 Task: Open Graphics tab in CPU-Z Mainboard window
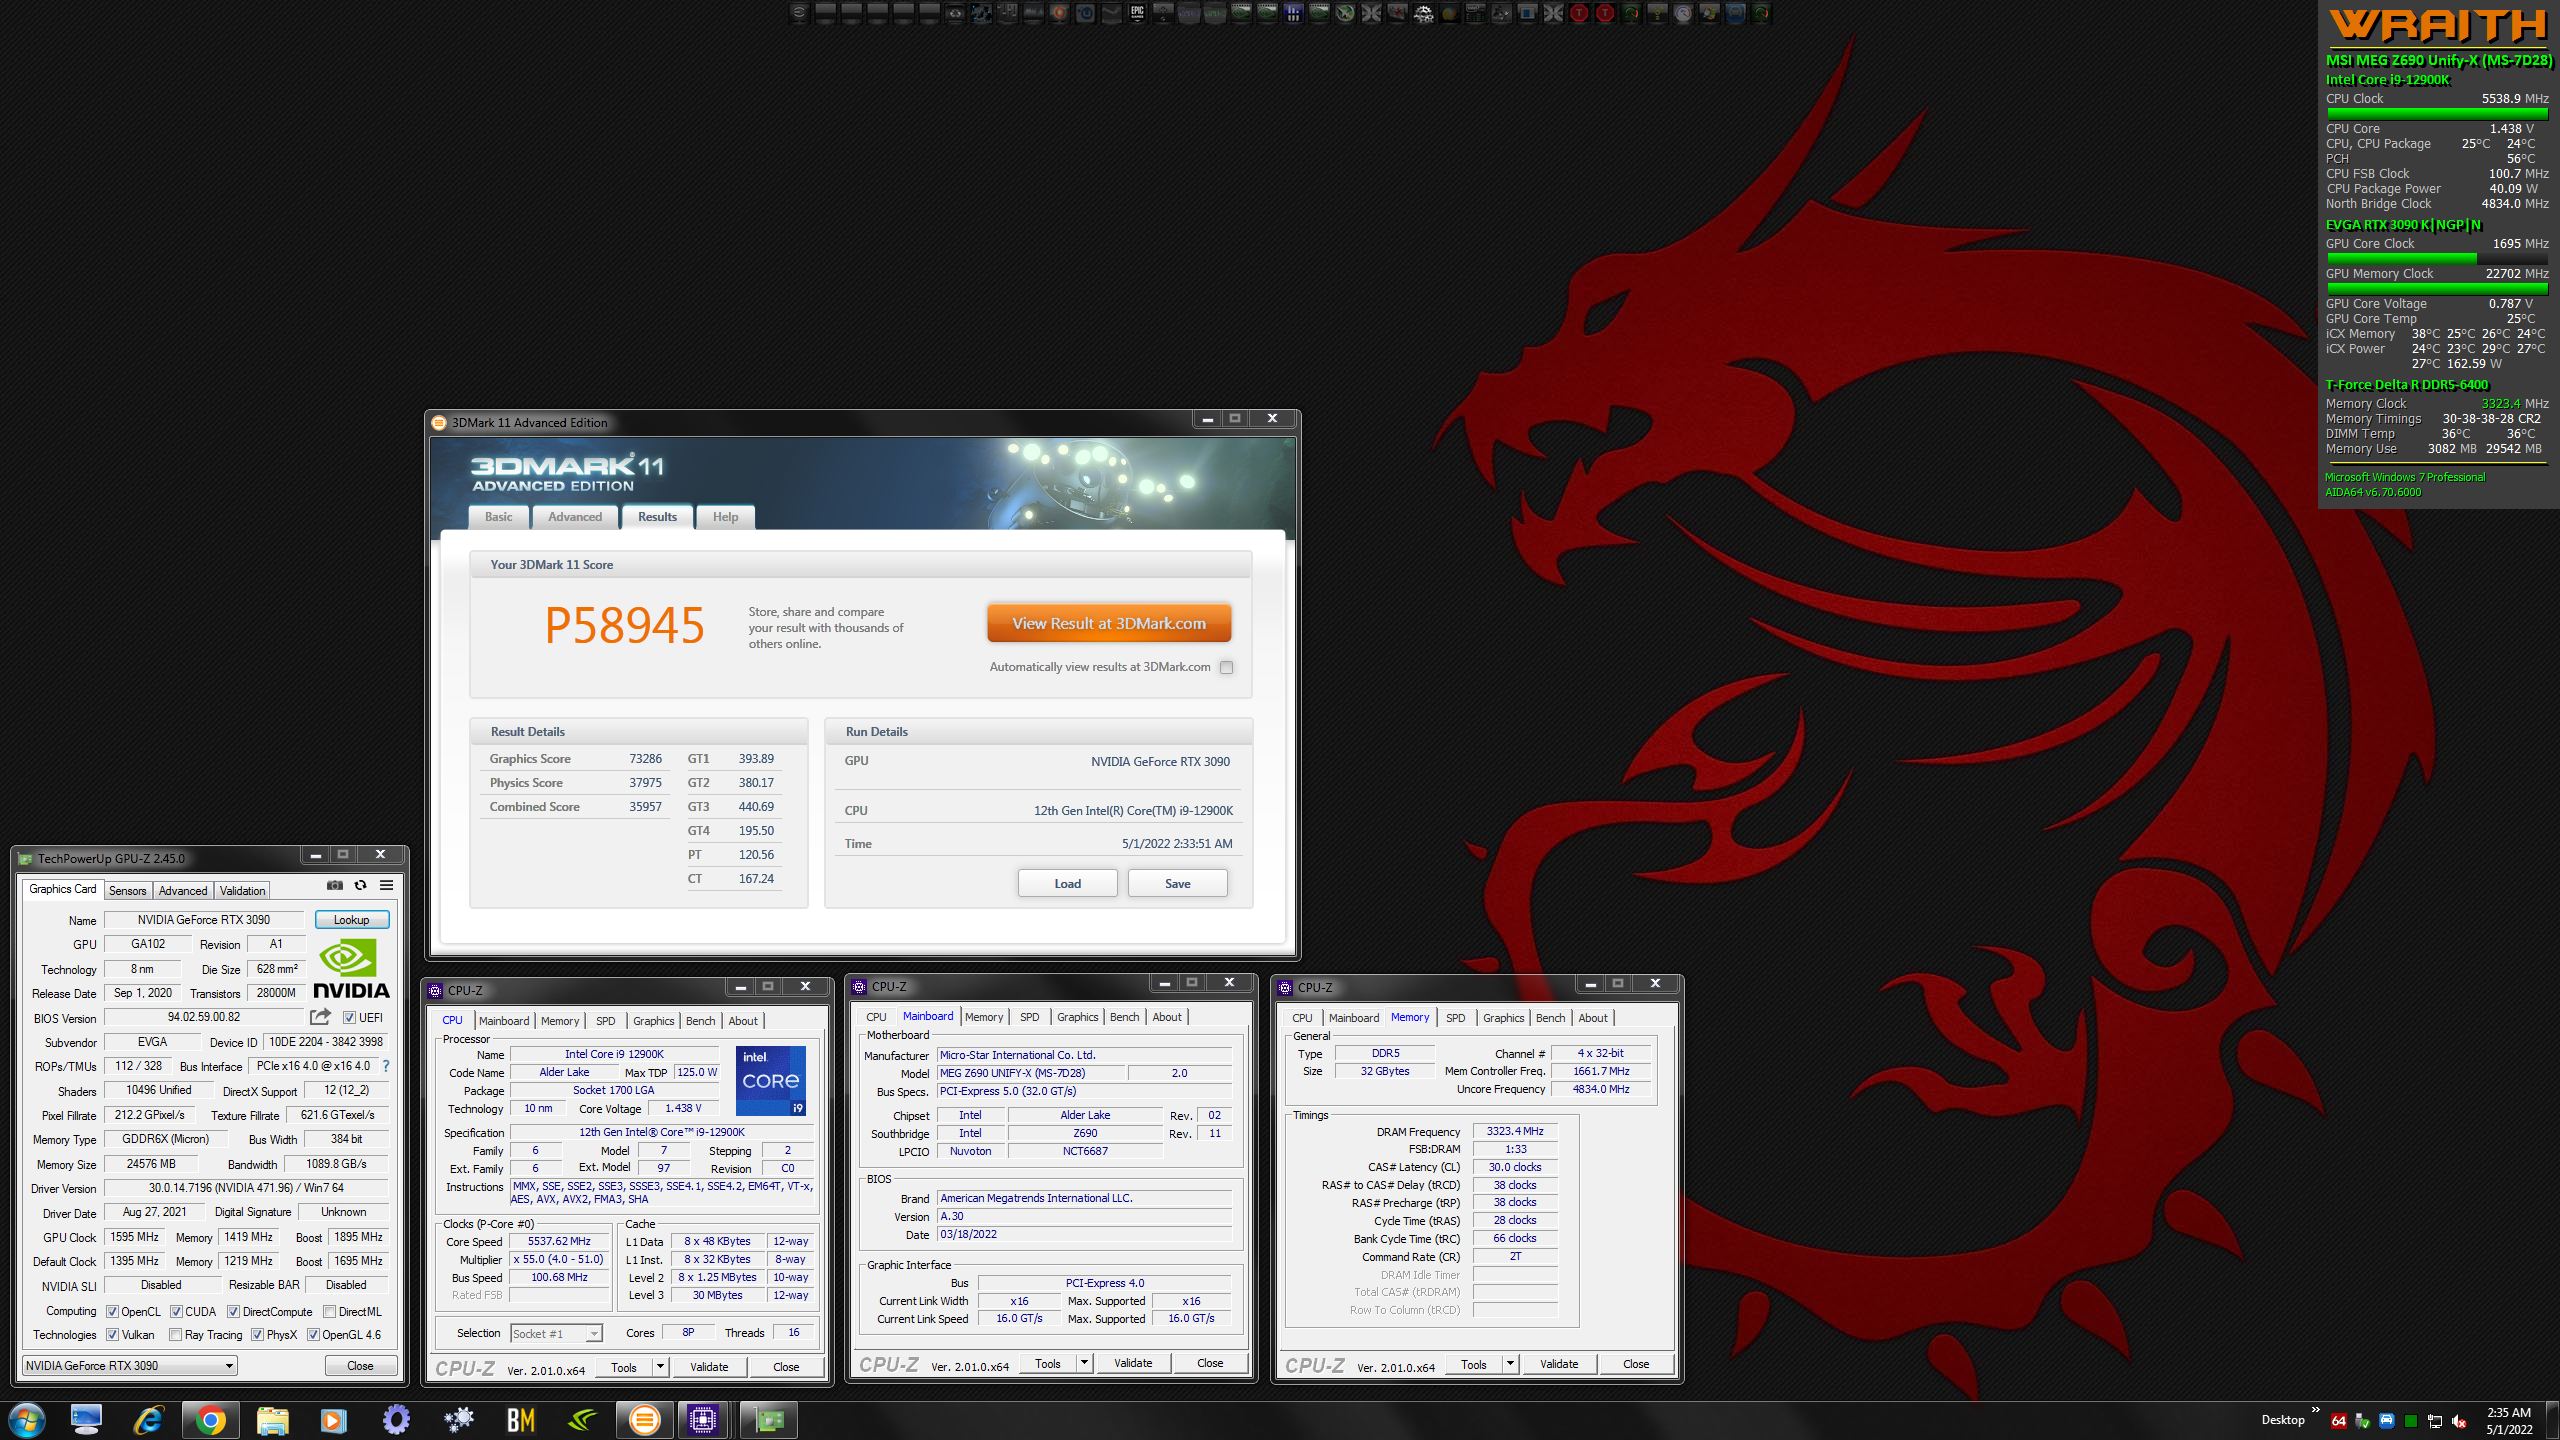[1077, 1017]
